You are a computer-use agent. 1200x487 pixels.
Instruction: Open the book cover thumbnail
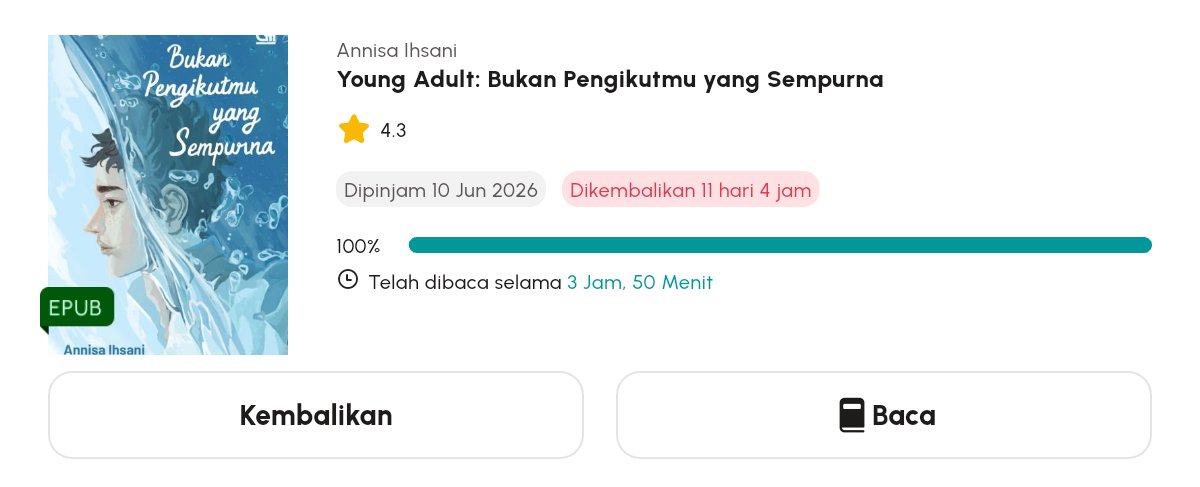click(168, 195)
